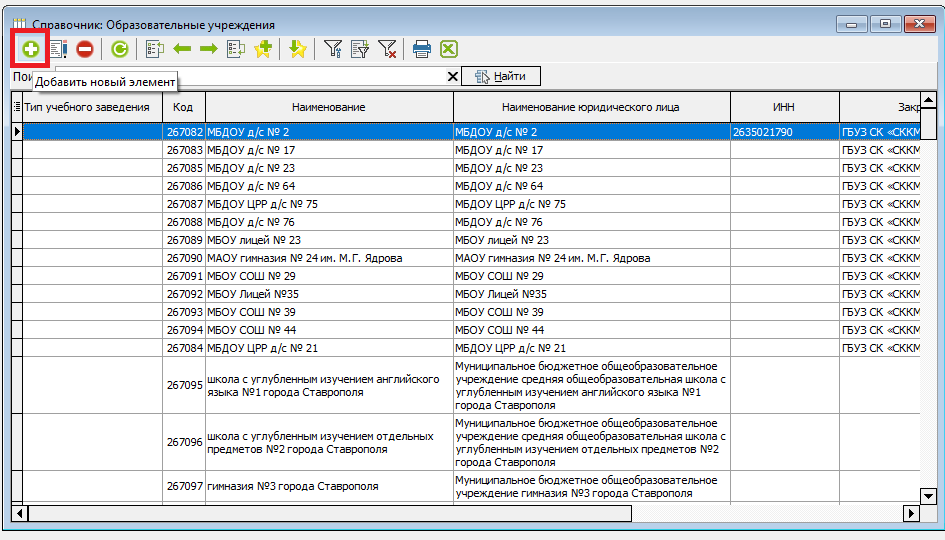
Task: Go back with the green left arrow
Action: point(182,49)
